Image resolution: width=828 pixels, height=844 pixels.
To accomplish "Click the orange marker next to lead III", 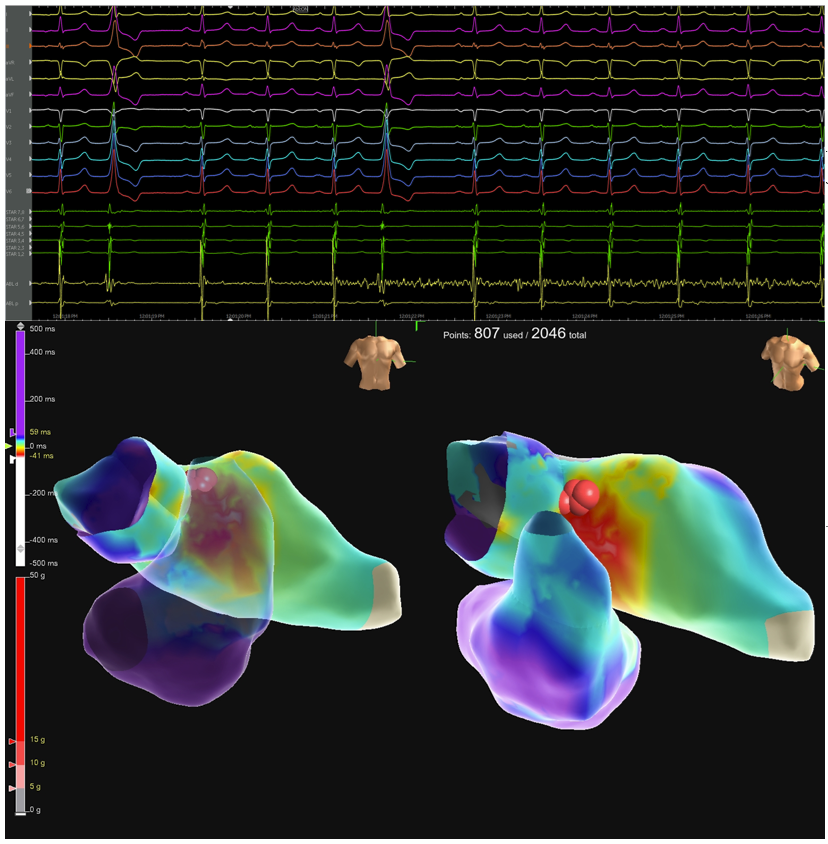I will [29, 44].
